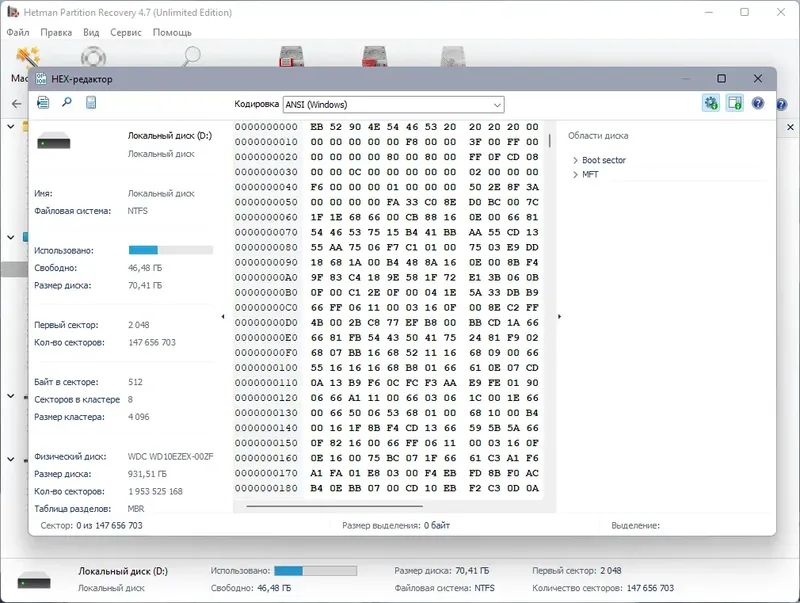800x603 pixels.
Task: Click the partition table value MBR
Action: (136, 509)
